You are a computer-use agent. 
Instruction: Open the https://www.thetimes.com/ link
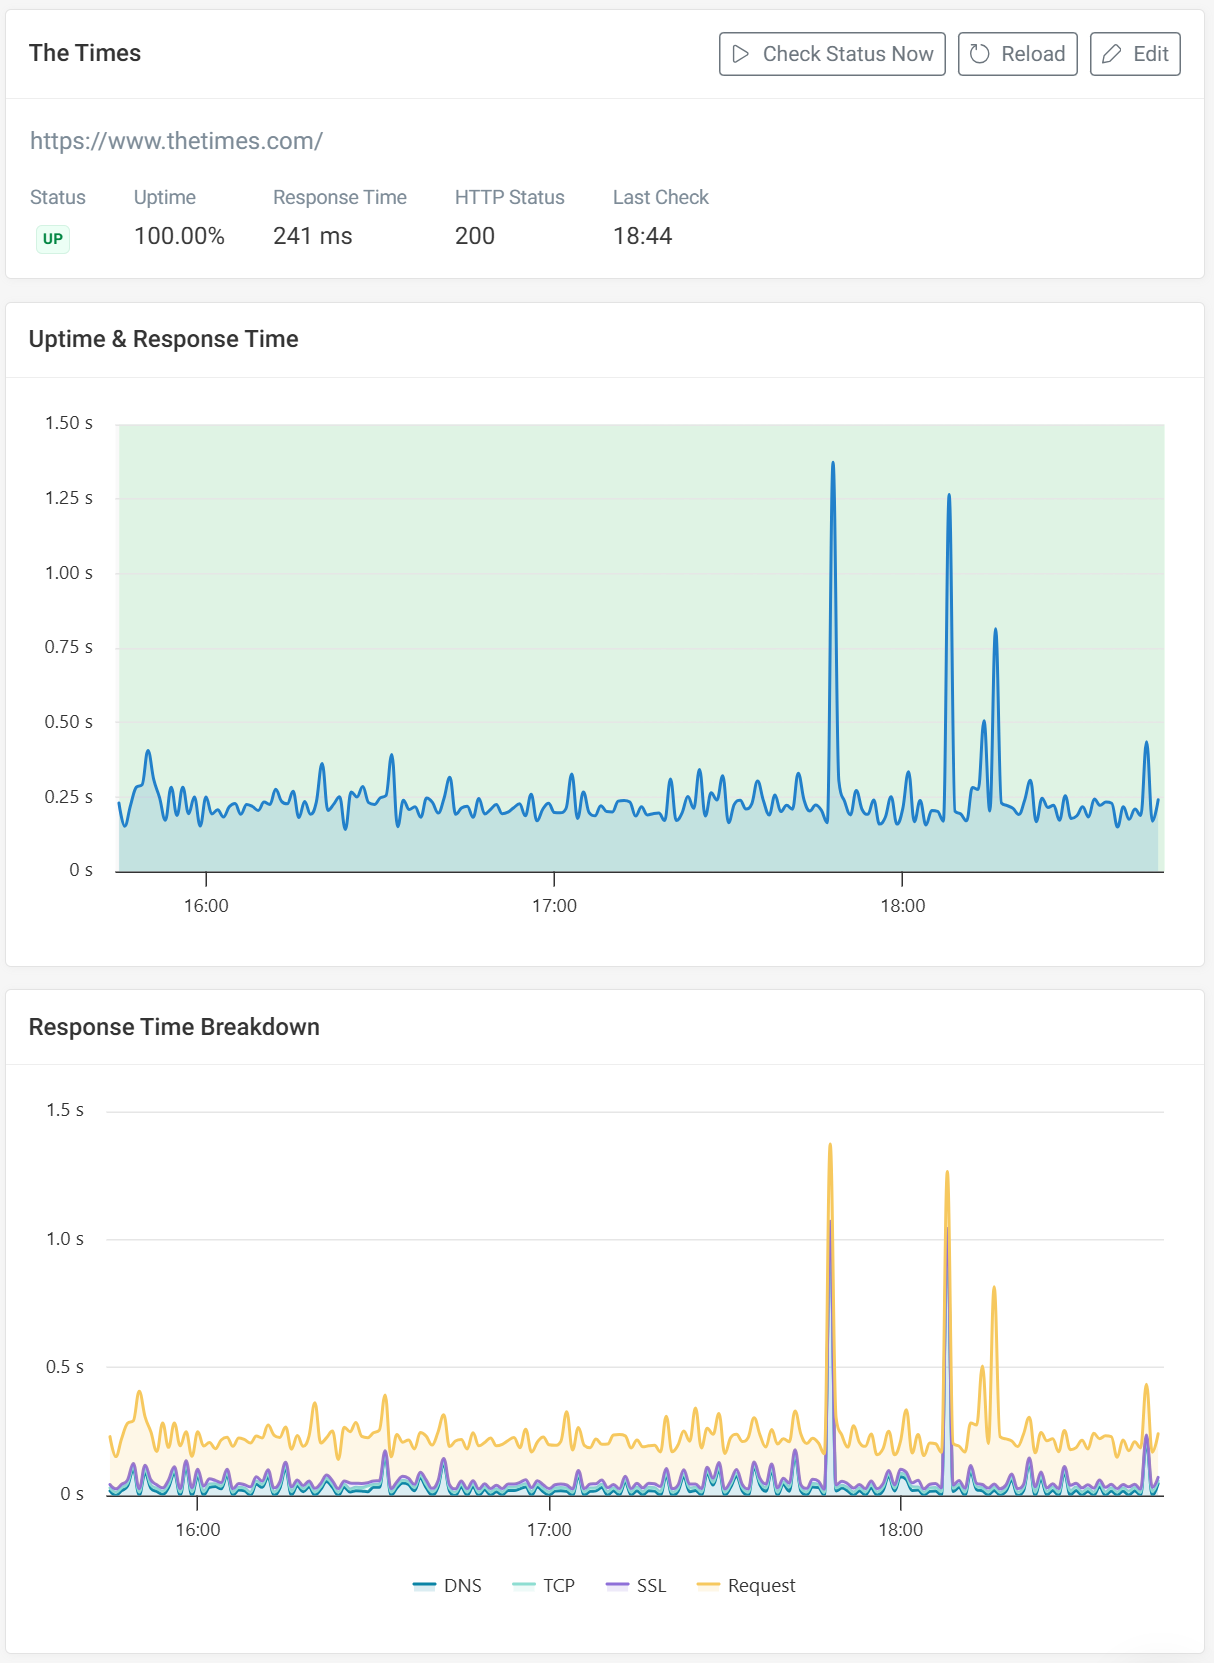176,141
